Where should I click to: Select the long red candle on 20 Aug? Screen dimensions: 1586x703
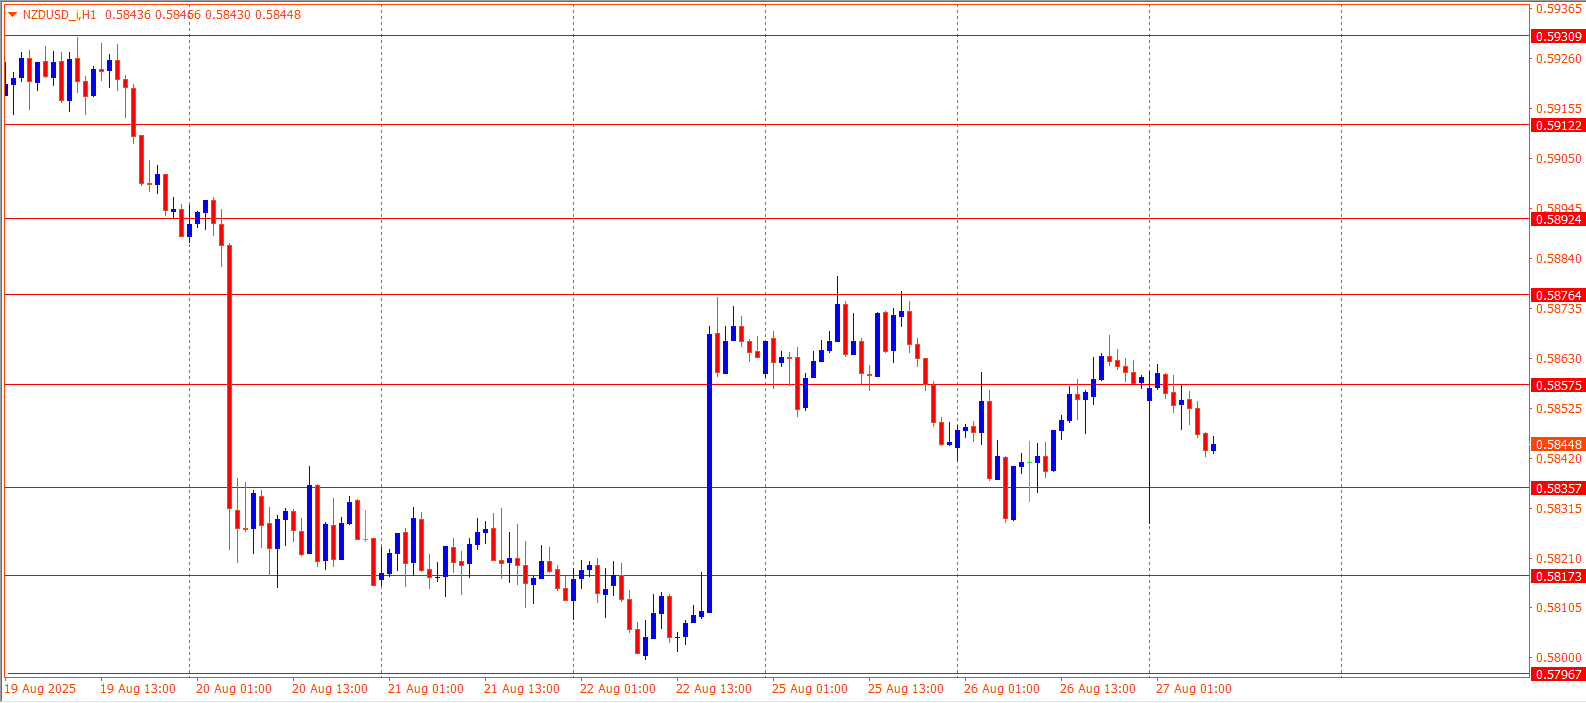click(229, 375)
